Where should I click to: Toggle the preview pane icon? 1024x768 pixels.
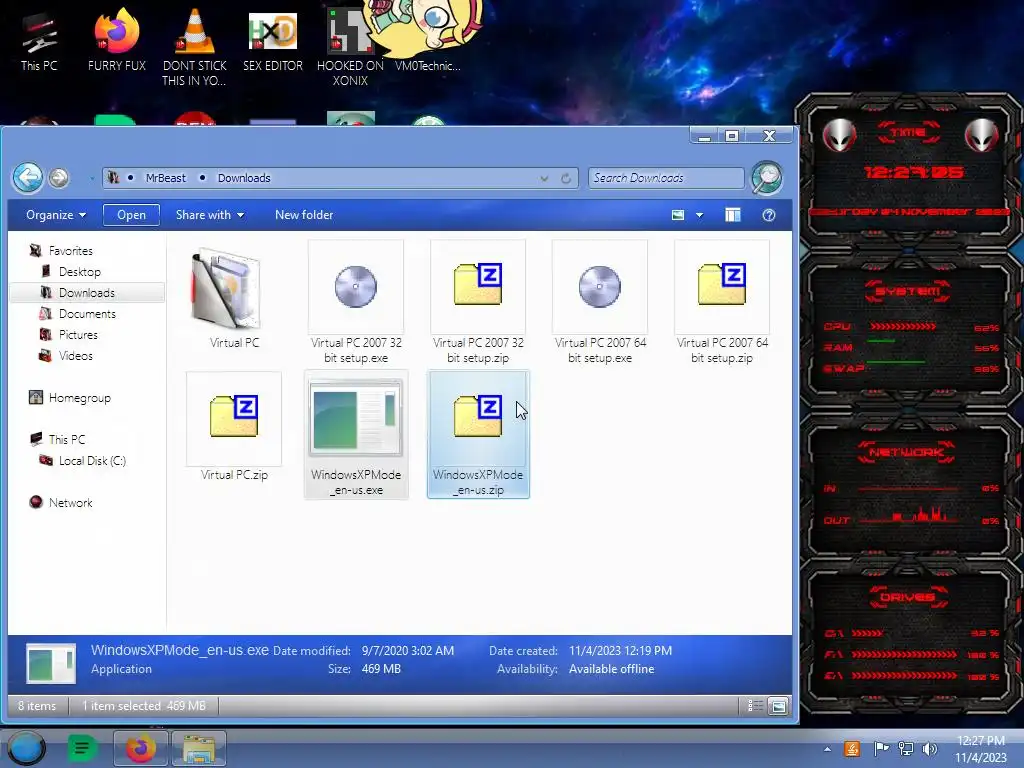[x=733, y=215]
